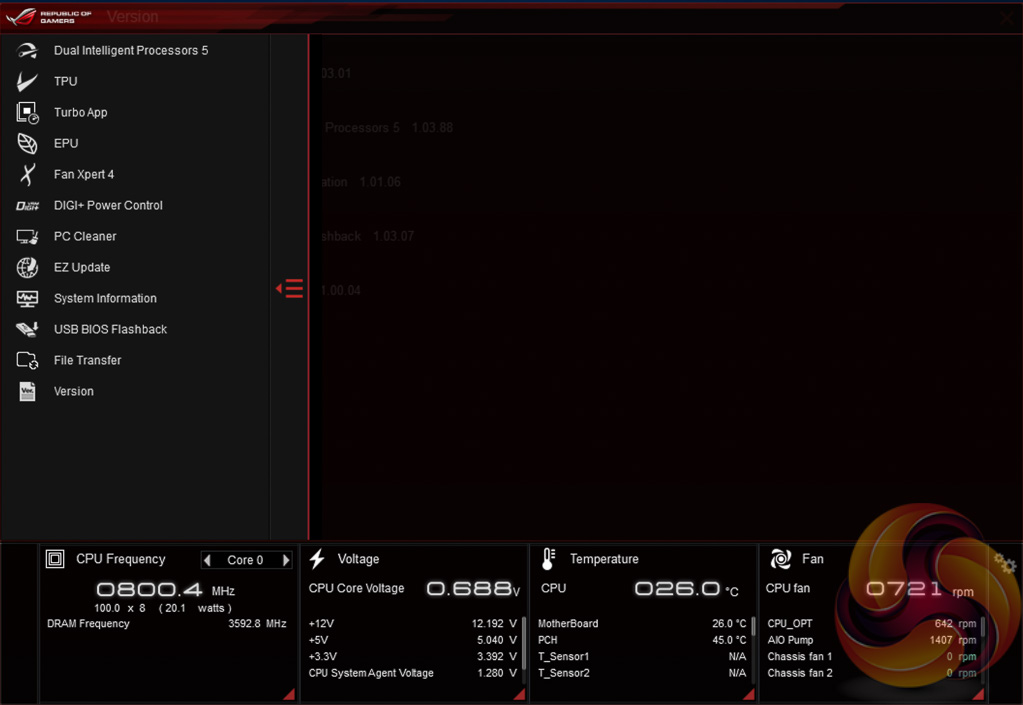
Task: Click the File Transfer icon
Action: (27, 360)
